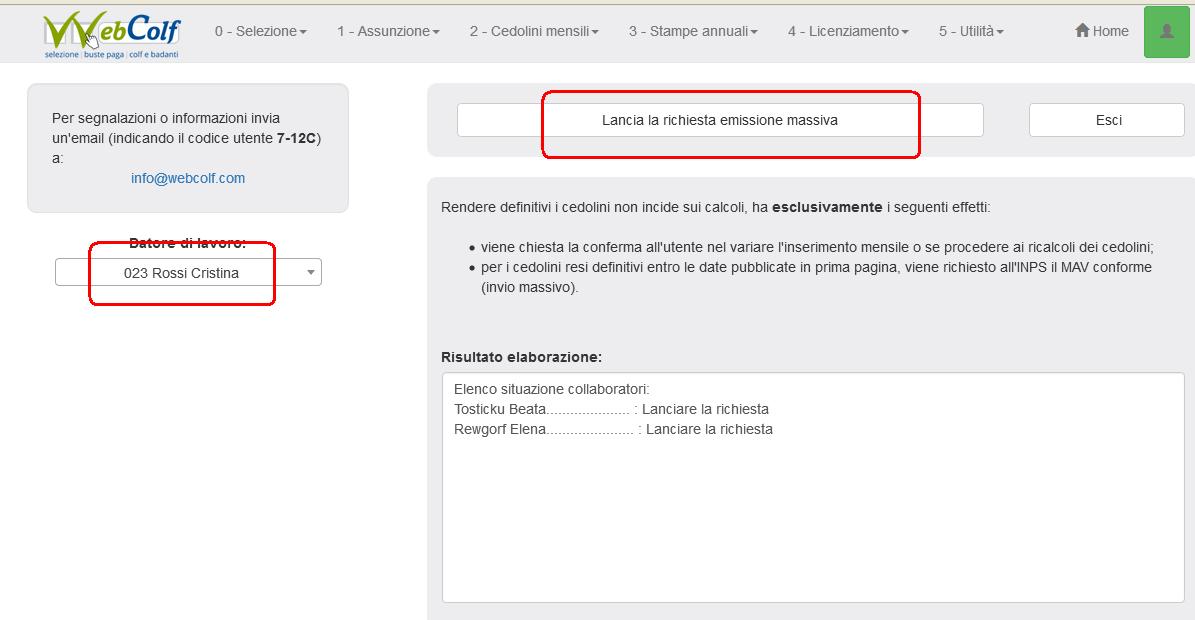Image resolution: width=1195 pixels, height=620 pixels.
Task: Open the green user account icon
Action: 1166,31
